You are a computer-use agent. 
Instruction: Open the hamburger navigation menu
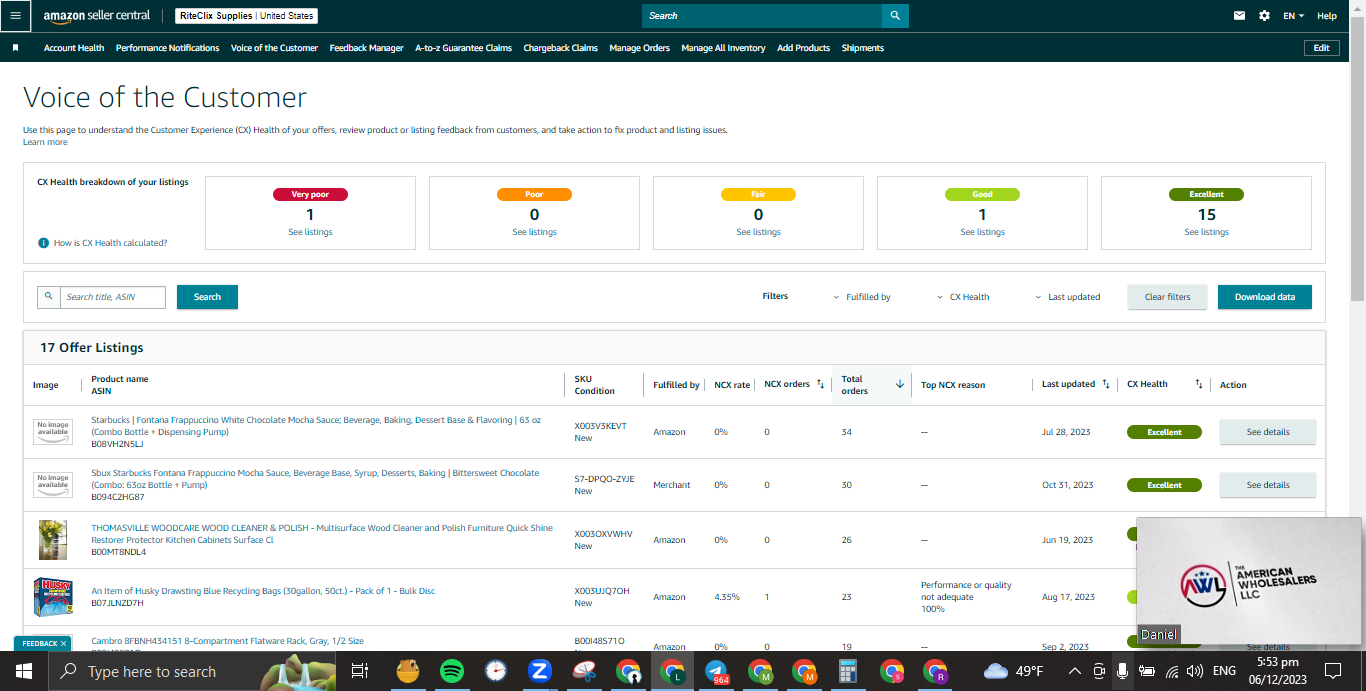[x=15, y=16]
